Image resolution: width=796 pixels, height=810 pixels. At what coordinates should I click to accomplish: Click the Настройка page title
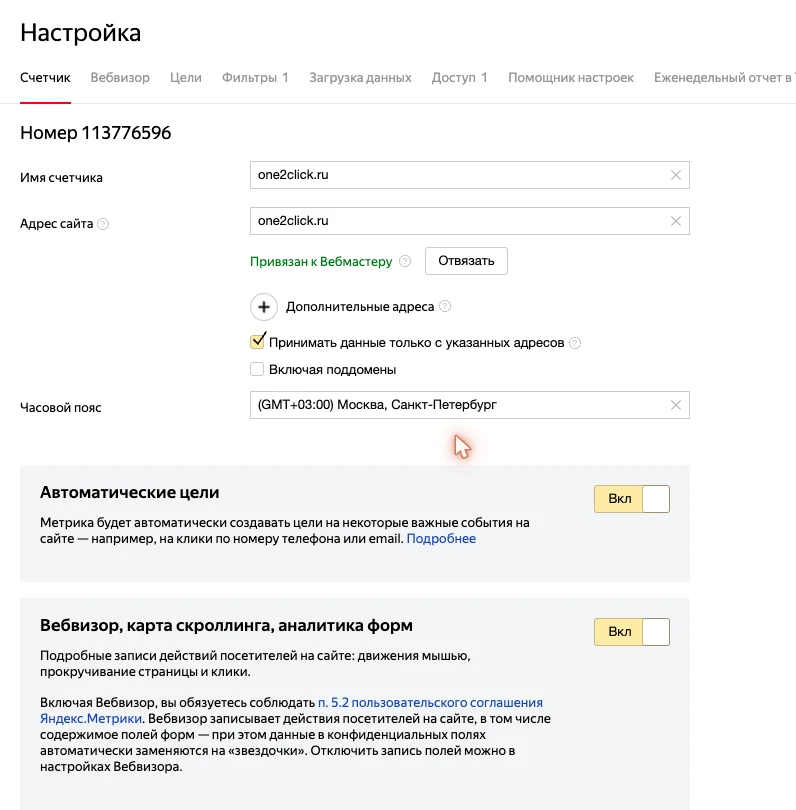click(81, 33)
